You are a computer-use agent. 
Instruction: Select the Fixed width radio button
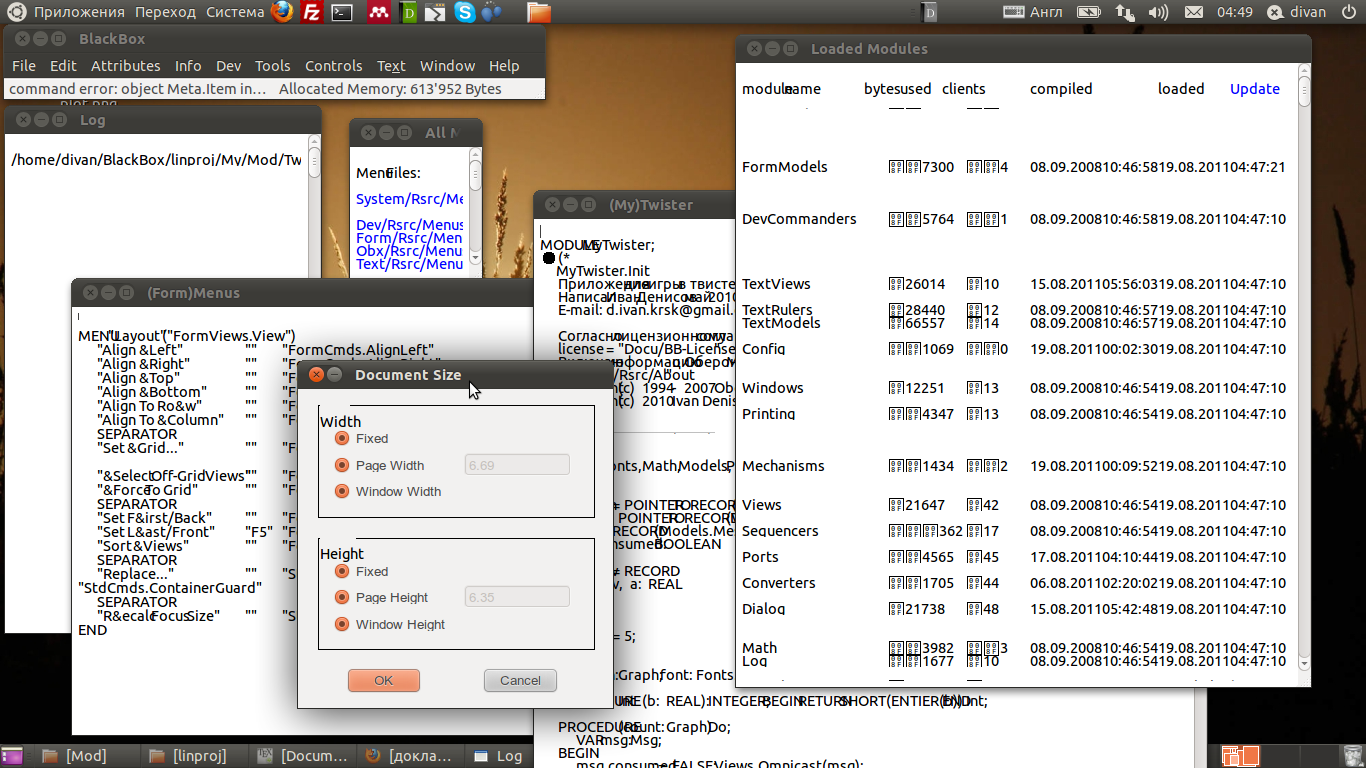[342, 438]
